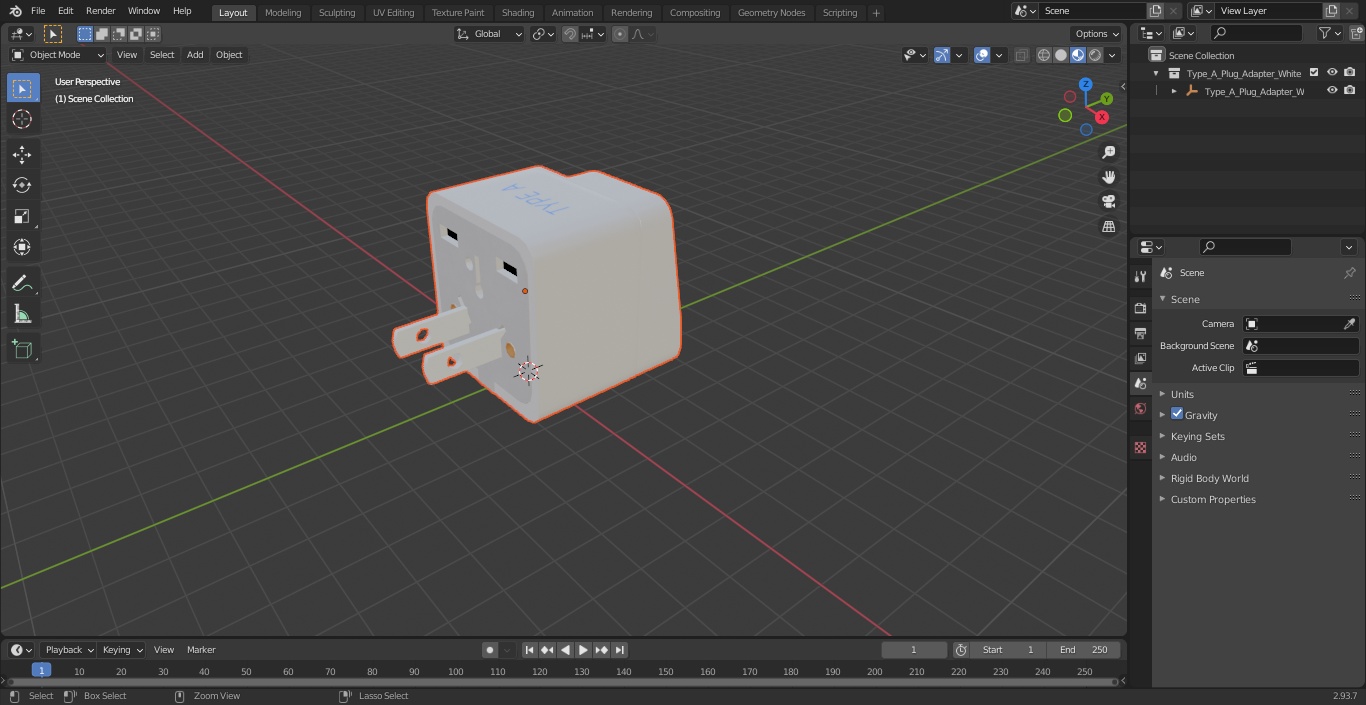This screenshot has height=705, width=1366.
Task: Open the Add menu in viewport header
Action: 195,55
